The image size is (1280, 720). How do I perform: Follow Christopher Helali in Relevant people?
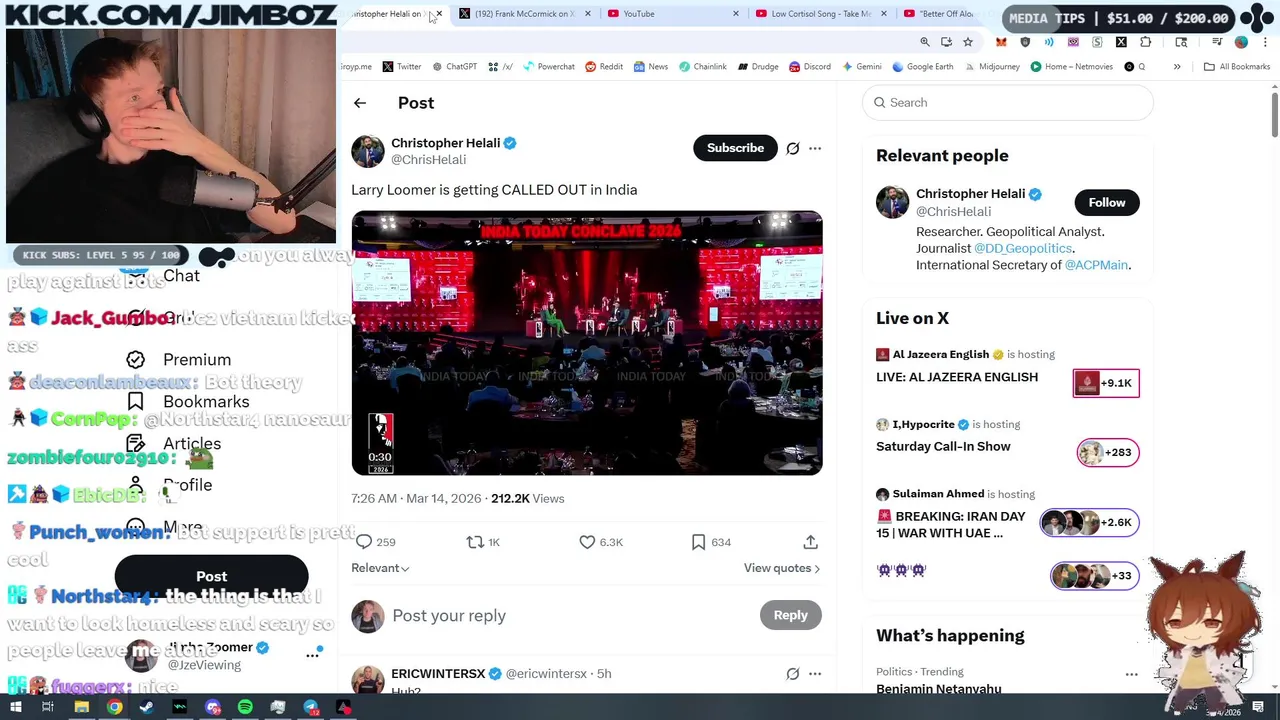pyautogui.click(x=1107, y=203)
